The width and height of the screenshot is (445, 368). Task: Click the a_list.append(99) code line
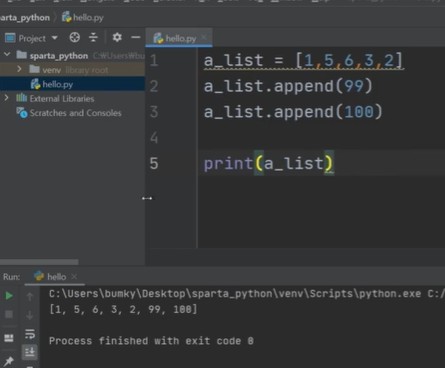[x=288, y=86]
